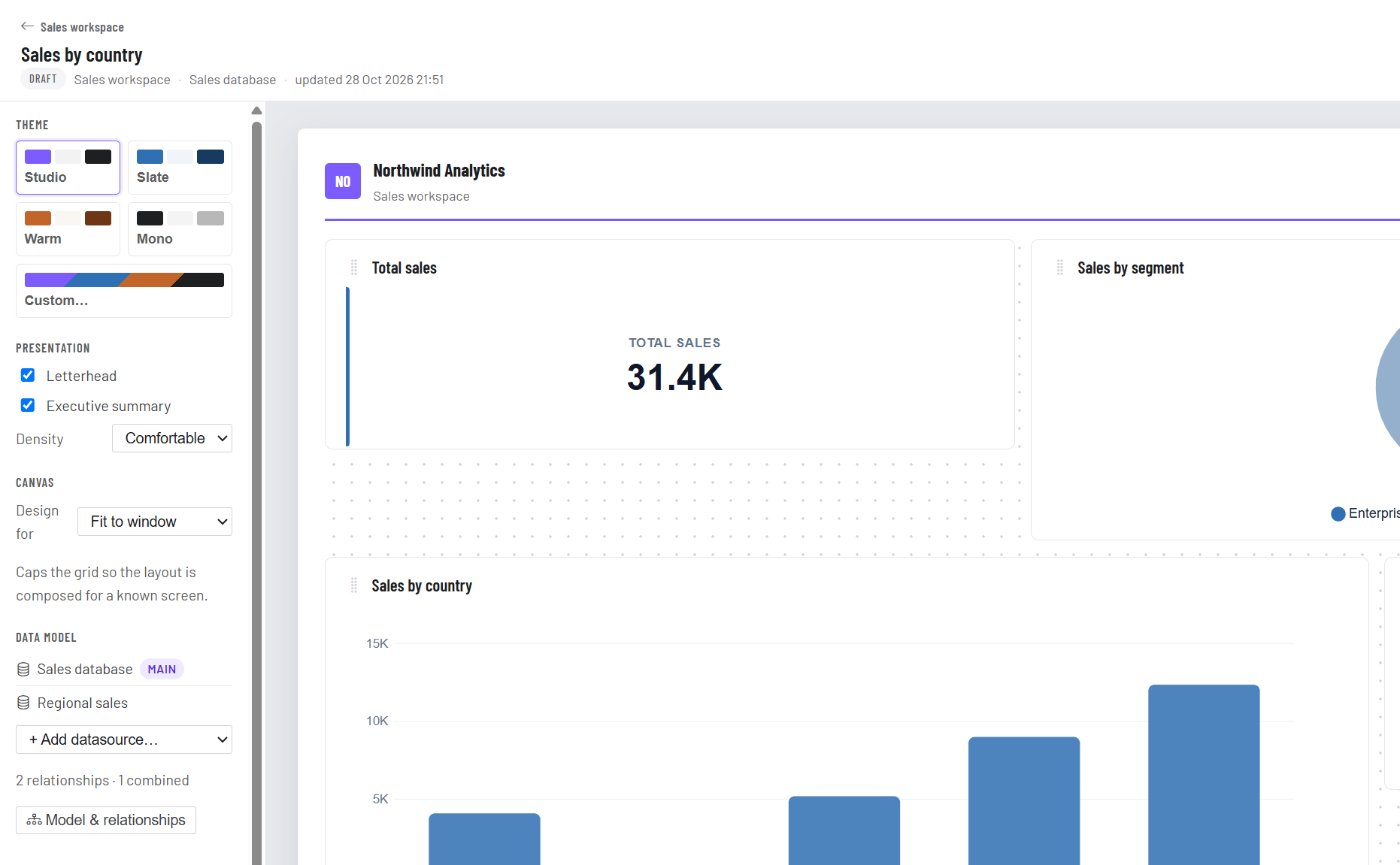Choose the Warm theme
Viewport: 1400px width, 865px height.
point(68,229)
